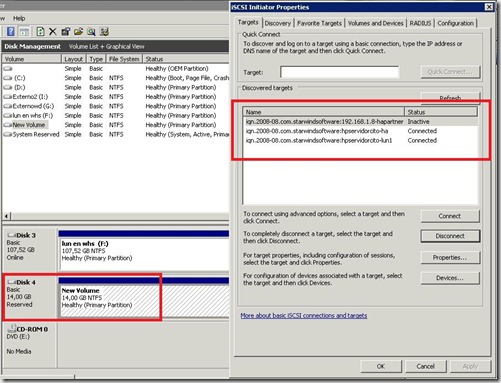Click the Apply button

[x=470, y=366]
